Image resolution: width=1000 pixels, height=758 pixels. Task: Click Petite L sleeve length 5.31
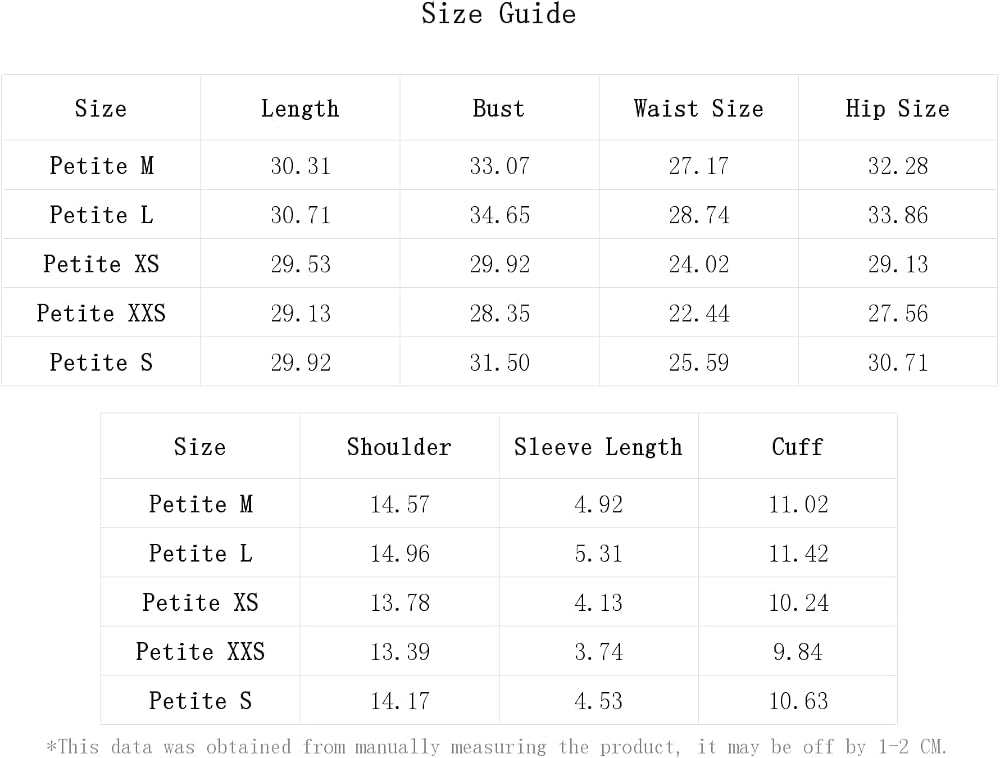[598, 553]
